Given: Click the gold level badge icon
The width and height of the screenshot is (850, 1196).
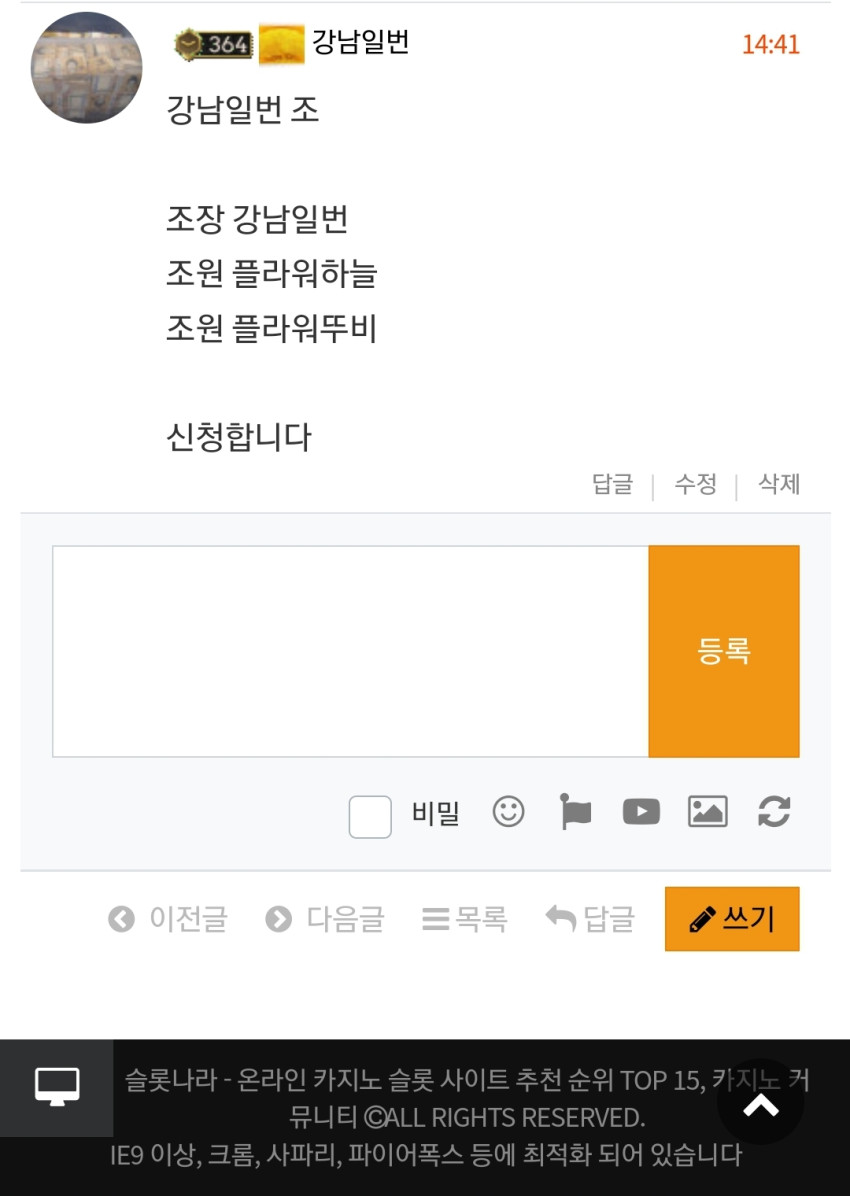Looking at the screenshot, I should tap(282, 45).
